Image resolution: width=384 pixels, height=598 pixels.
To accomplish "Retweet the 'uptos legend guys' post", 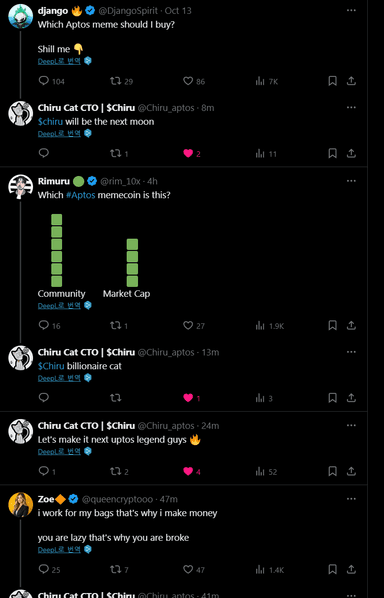I will (116, 471).
